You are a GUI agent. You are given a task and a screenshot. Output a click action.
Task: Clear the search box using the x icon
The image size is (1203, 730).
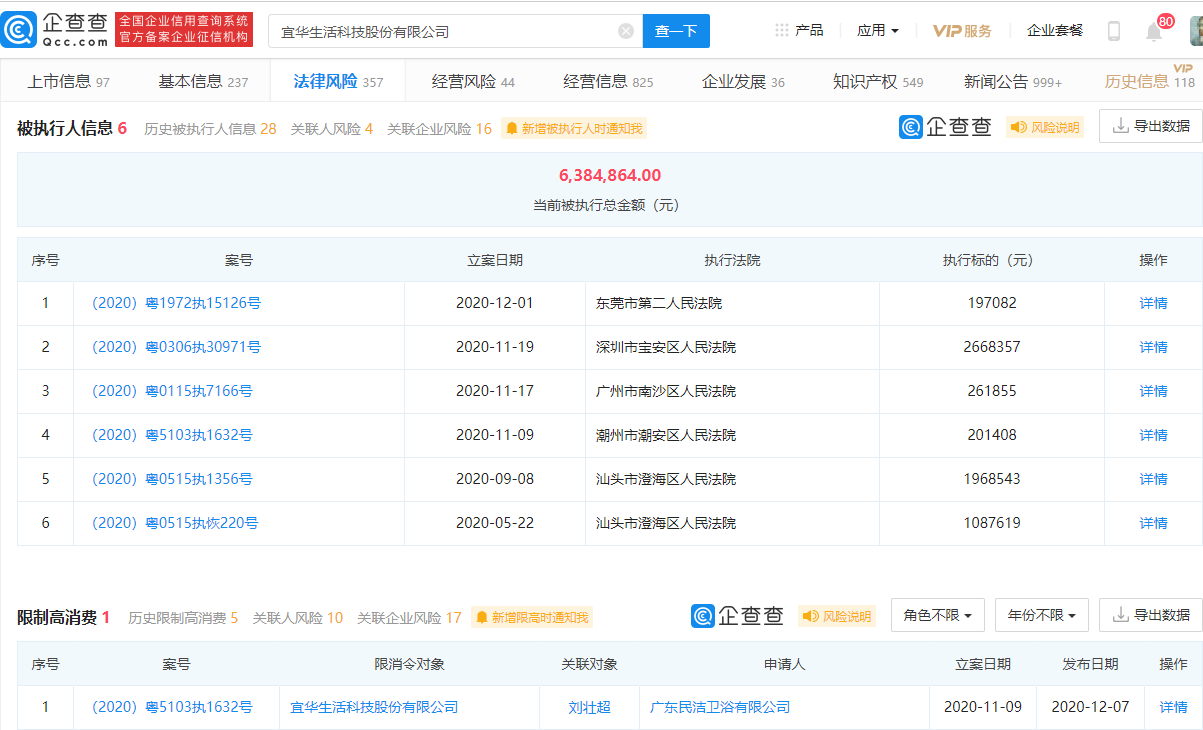[x=626, y=30]
